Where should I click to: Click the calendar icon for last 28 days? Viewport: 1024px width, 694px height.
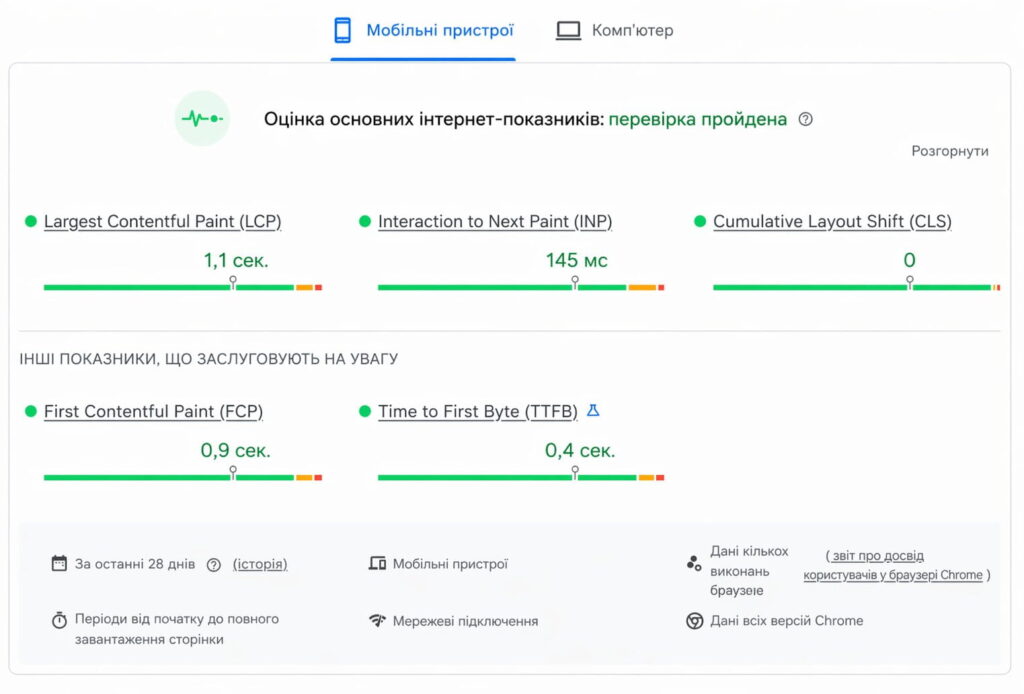tap(59, 564)
